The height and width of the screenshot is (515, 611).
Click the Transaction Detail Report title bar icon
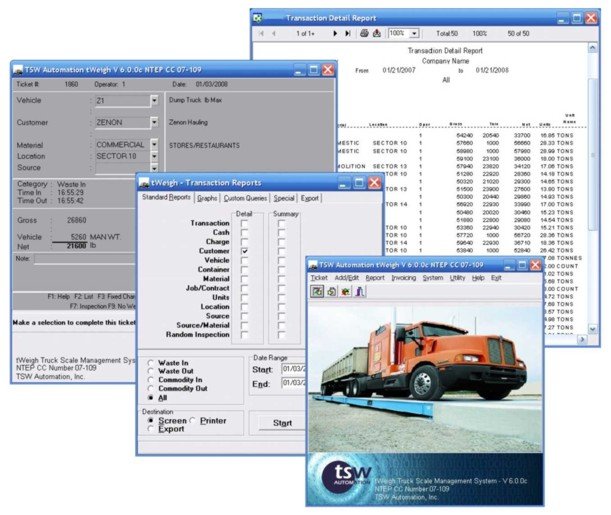coord(258,18)
